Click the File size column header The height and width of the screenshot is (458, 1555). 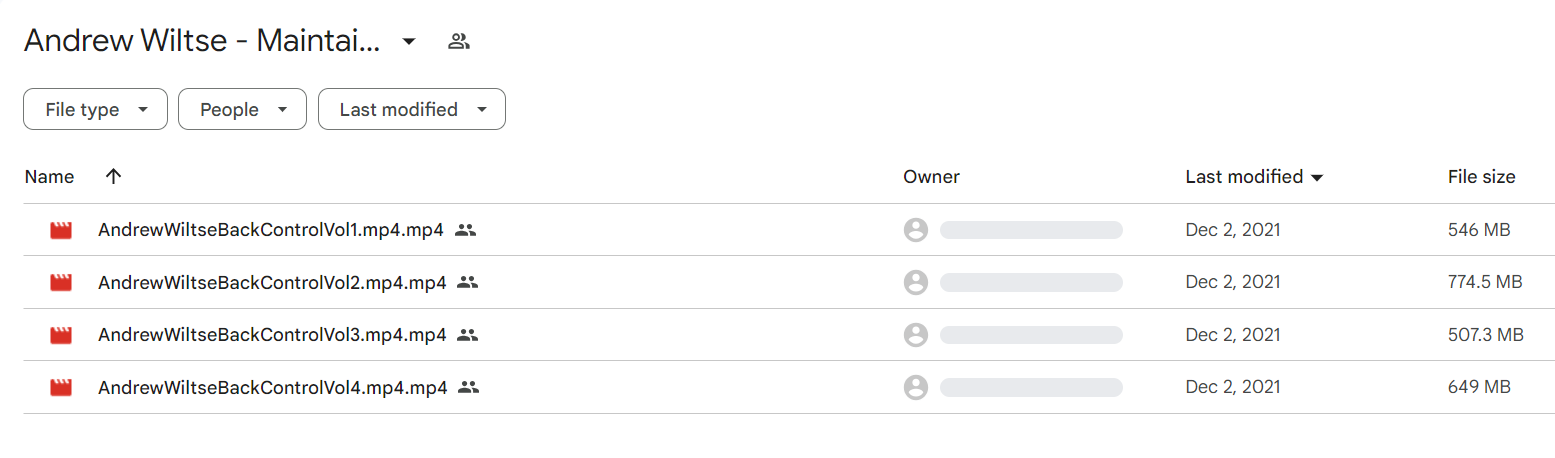click(x=1481, y=177)
